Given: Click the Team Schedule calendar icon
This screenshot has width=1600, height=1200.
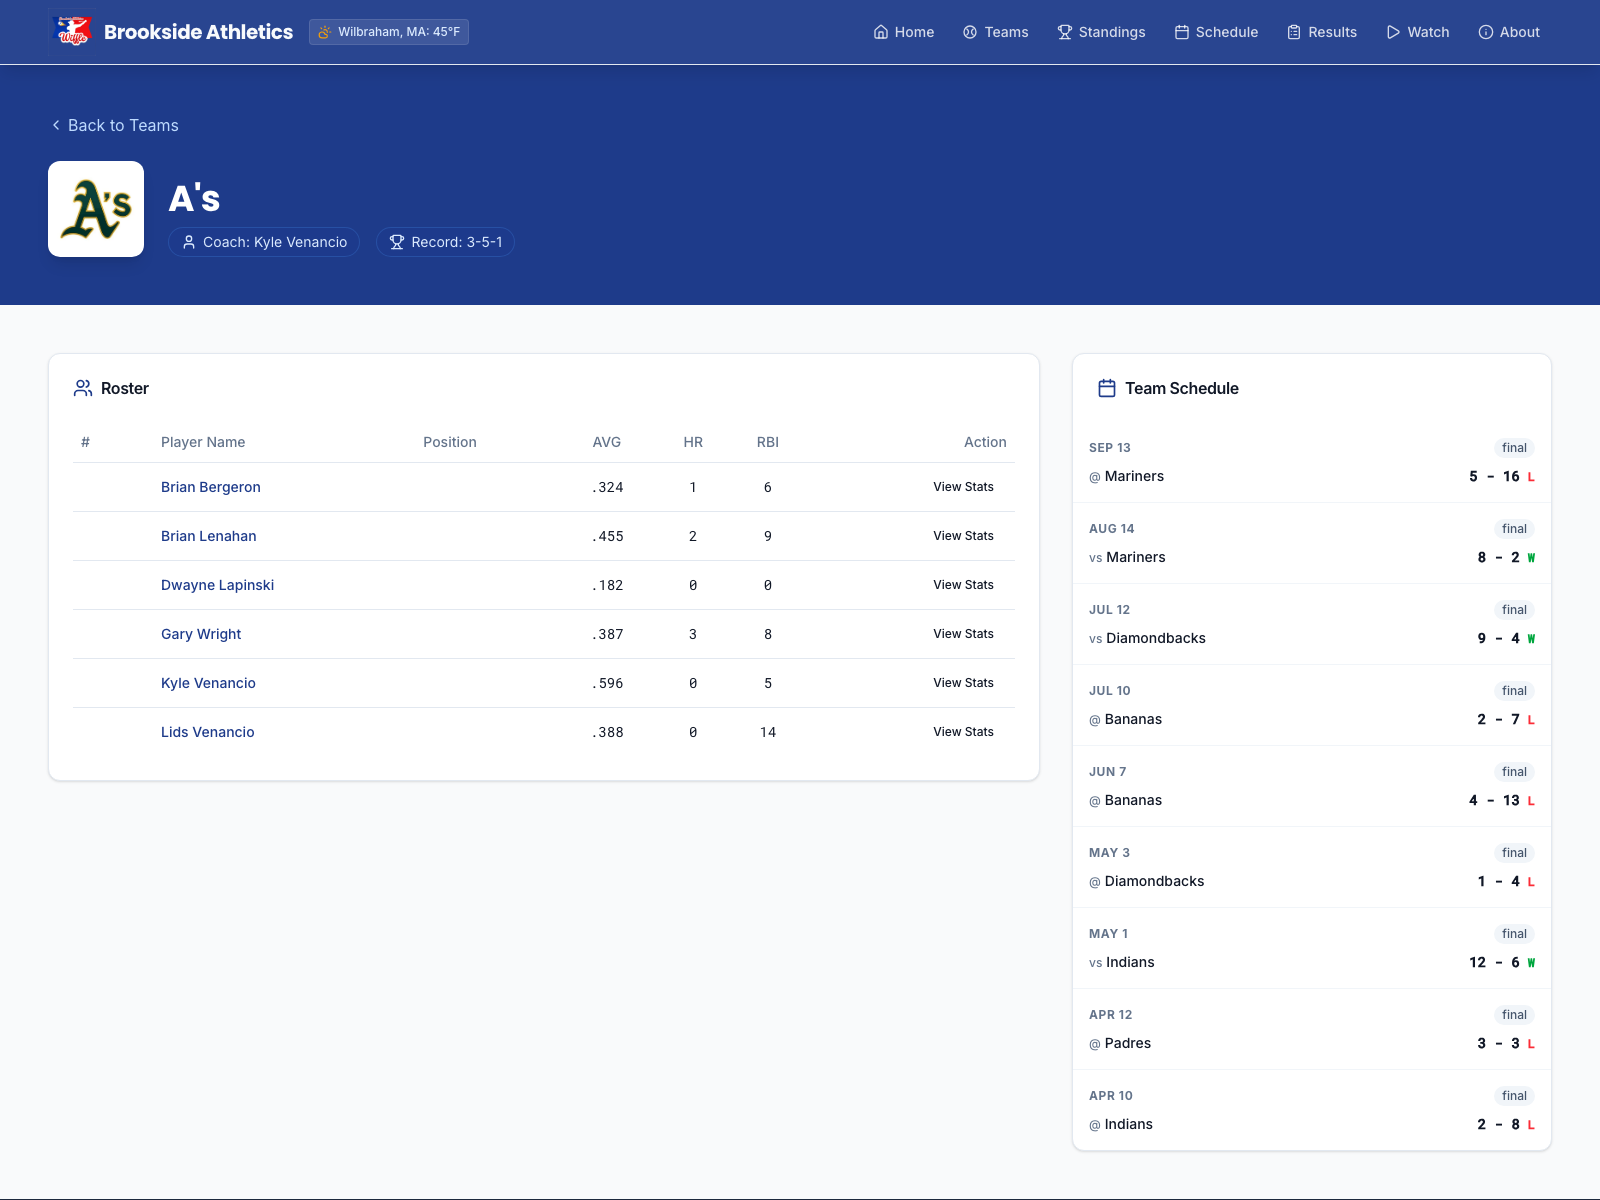Looking at the screenshot, I should 1107,388.
